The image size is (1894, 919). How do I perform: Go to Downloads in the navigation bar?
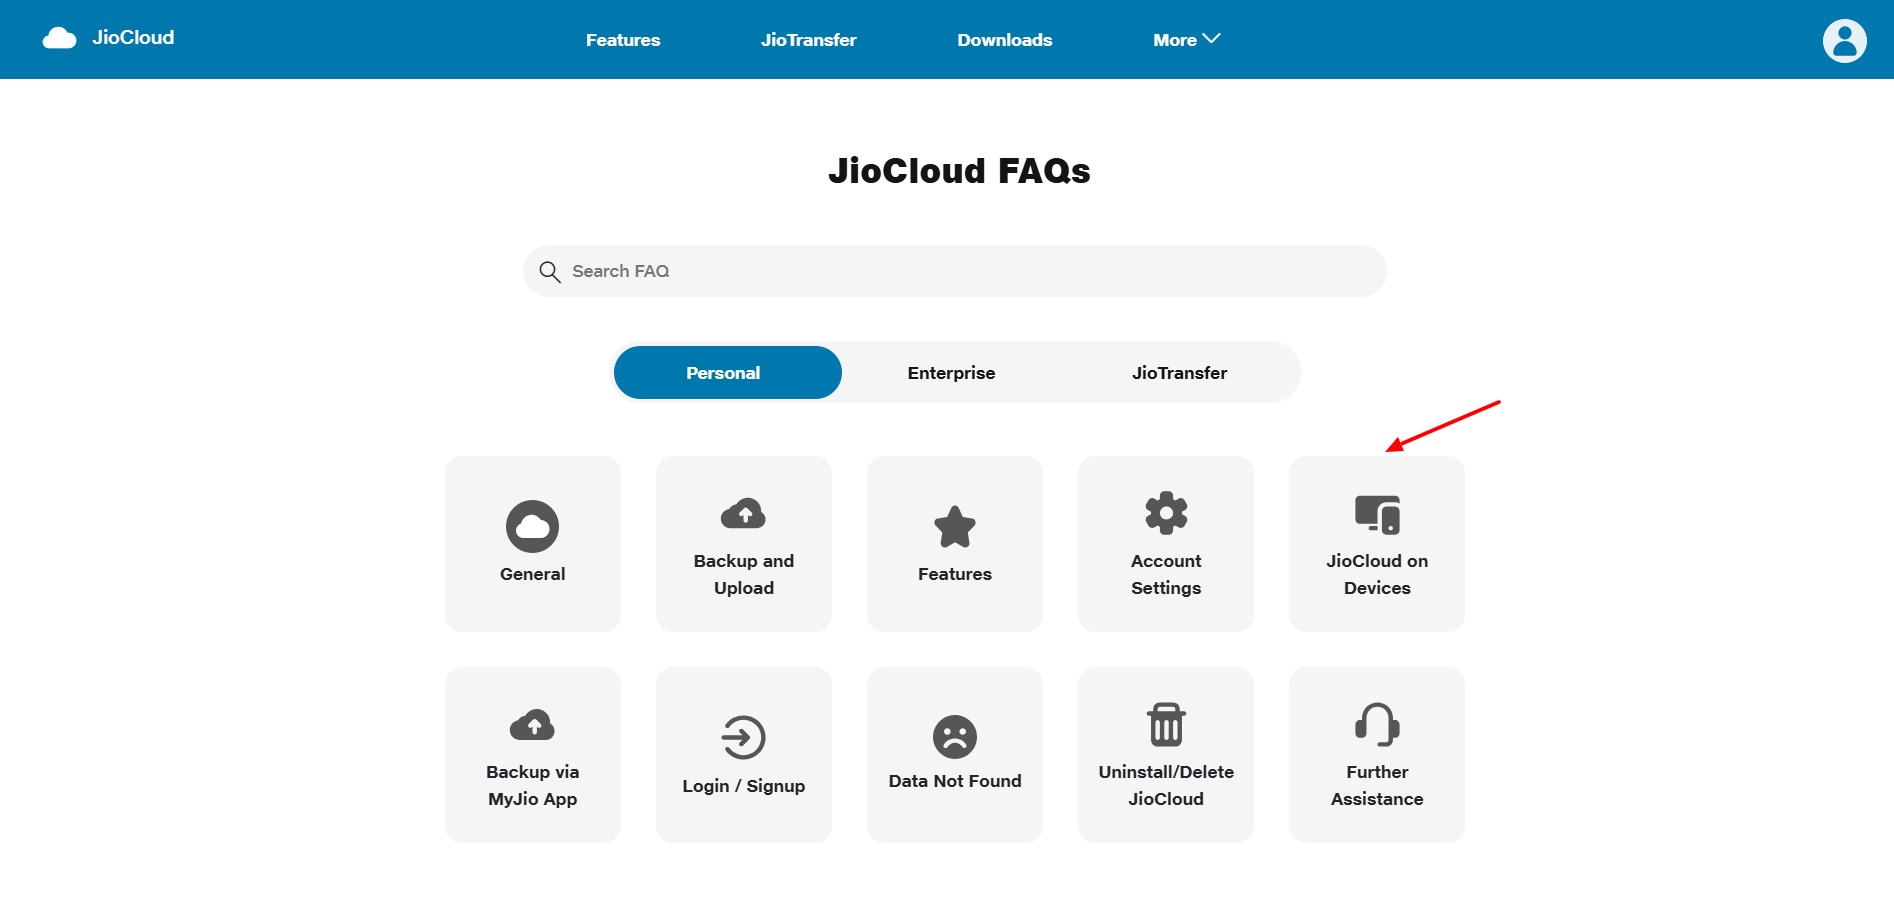1004,40
